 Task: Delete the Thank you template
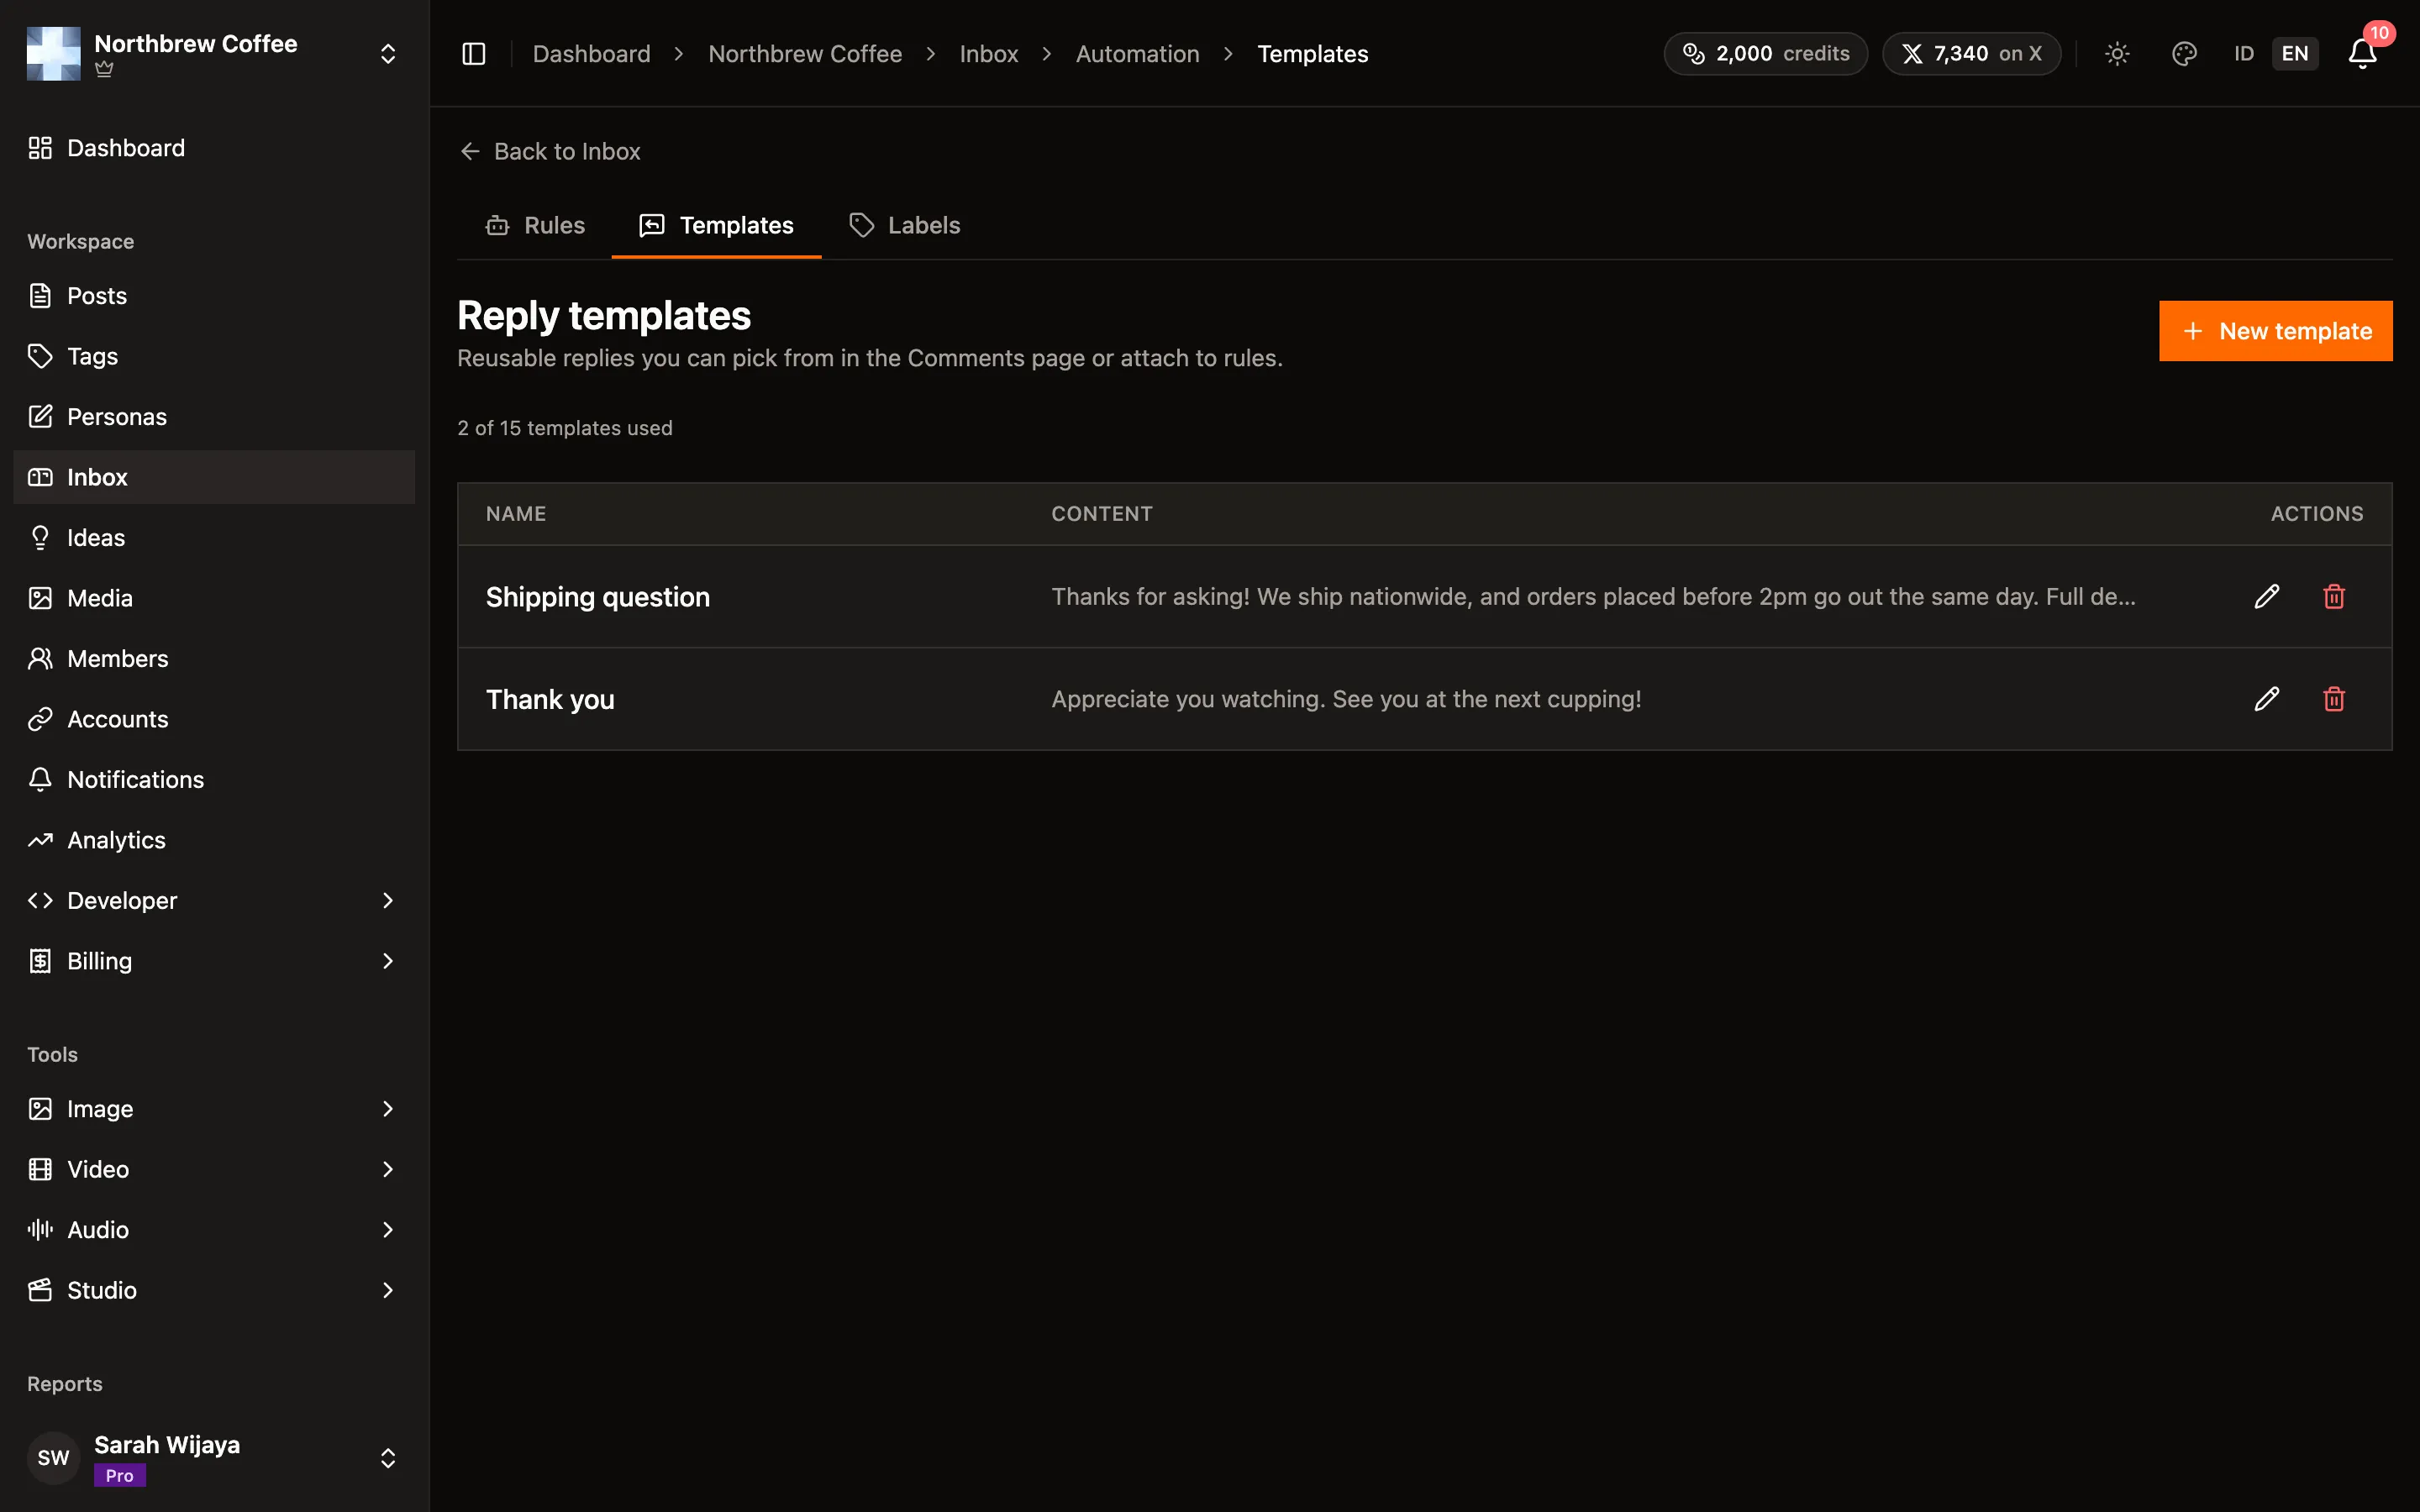(2334, 699)
